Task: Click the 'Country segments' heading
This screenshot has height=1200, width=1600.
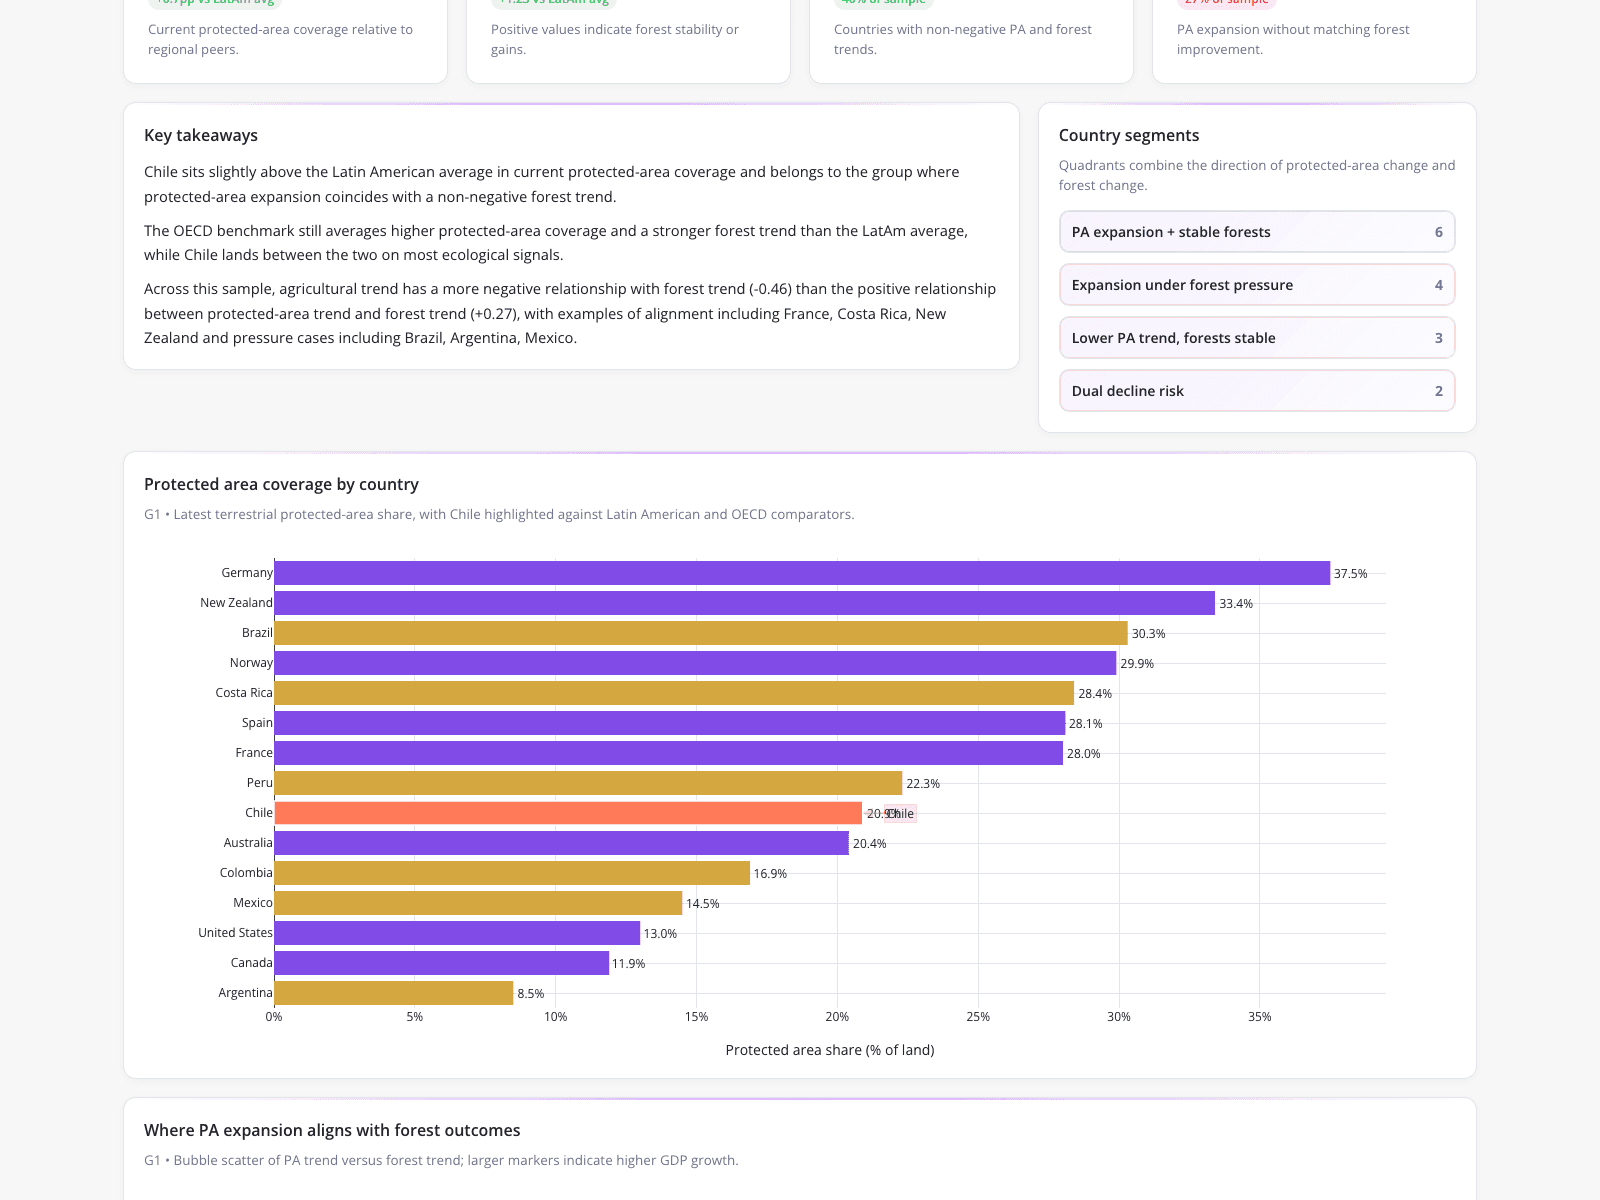Action: (x=1129, y=135)
